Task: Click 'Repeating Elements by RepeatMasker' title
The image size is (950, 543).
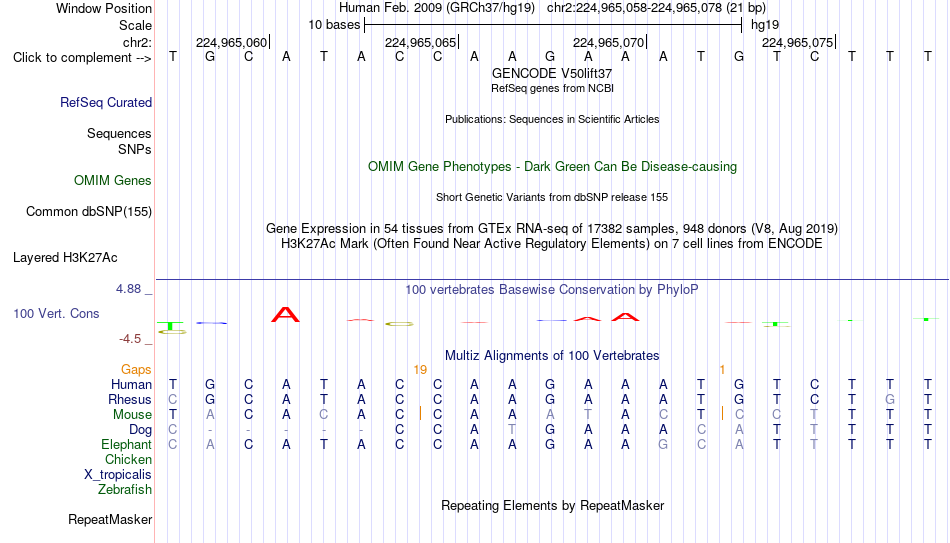Action: tap(553, 505)
